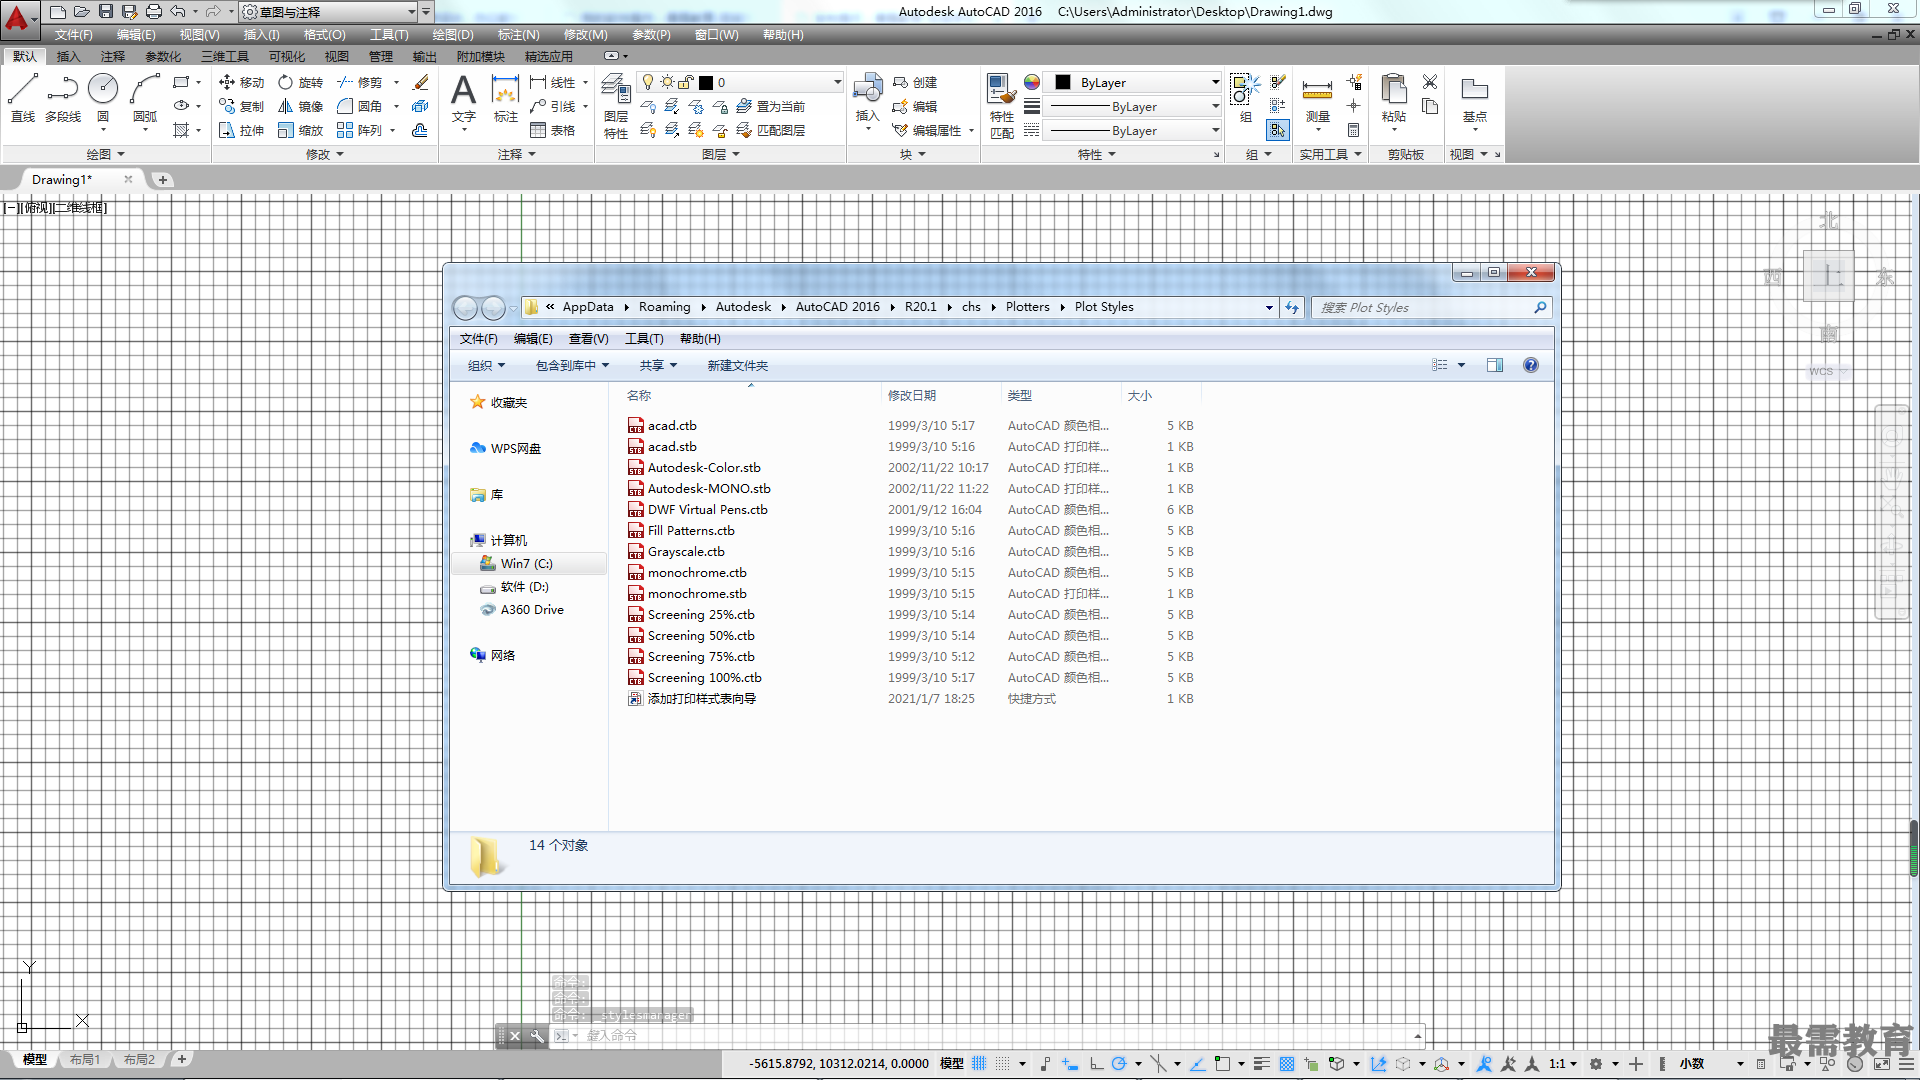Click the black layer color swatch
The image size is (1920, 1080).
706,82
